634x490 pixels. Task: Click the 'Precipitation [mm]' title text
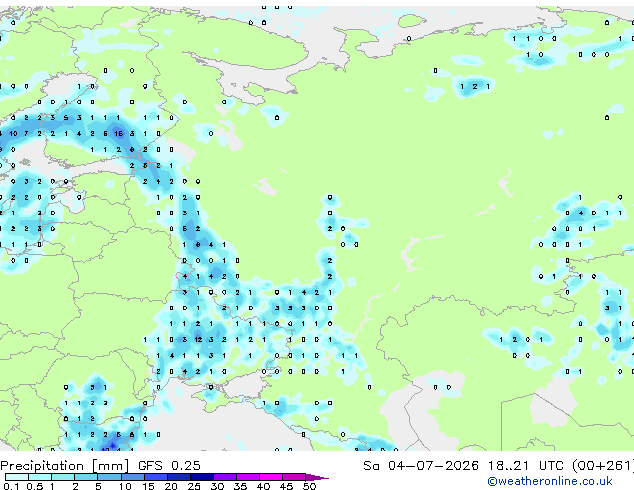pos(65,466)
